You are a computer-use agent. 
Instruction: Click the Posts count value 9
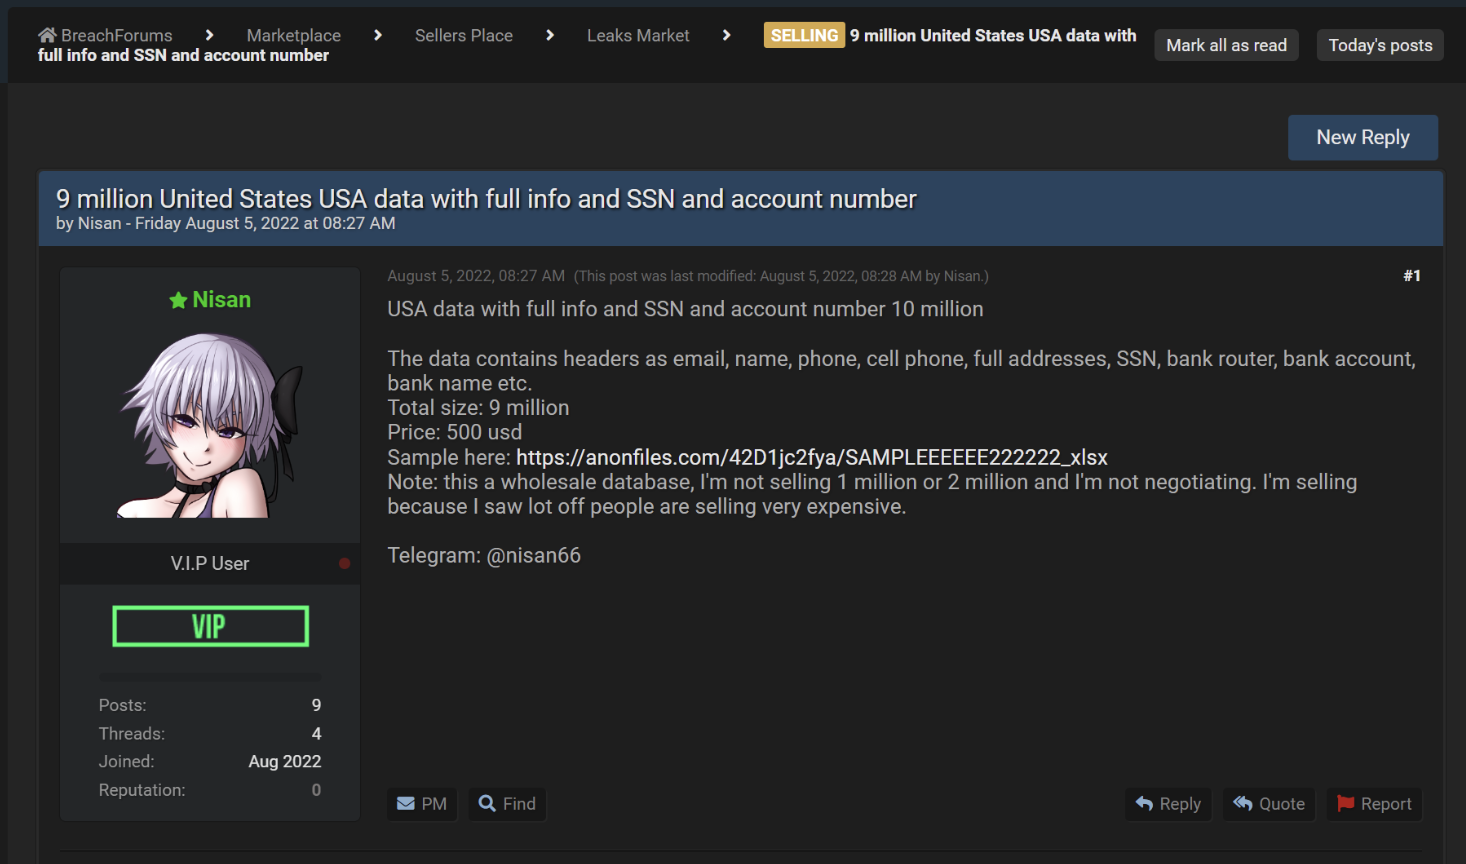point(316,705)
